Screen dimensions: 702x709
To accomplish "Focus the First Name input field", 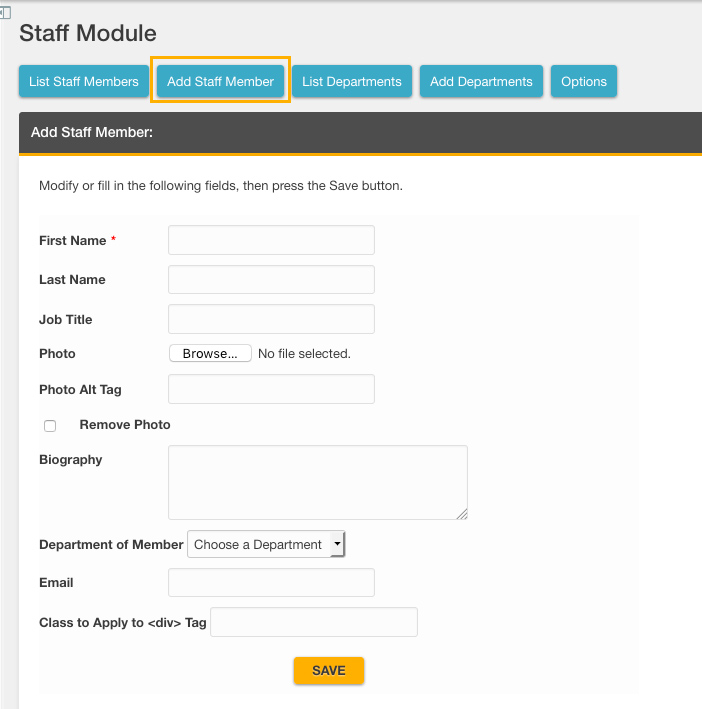I will (271, 240).
